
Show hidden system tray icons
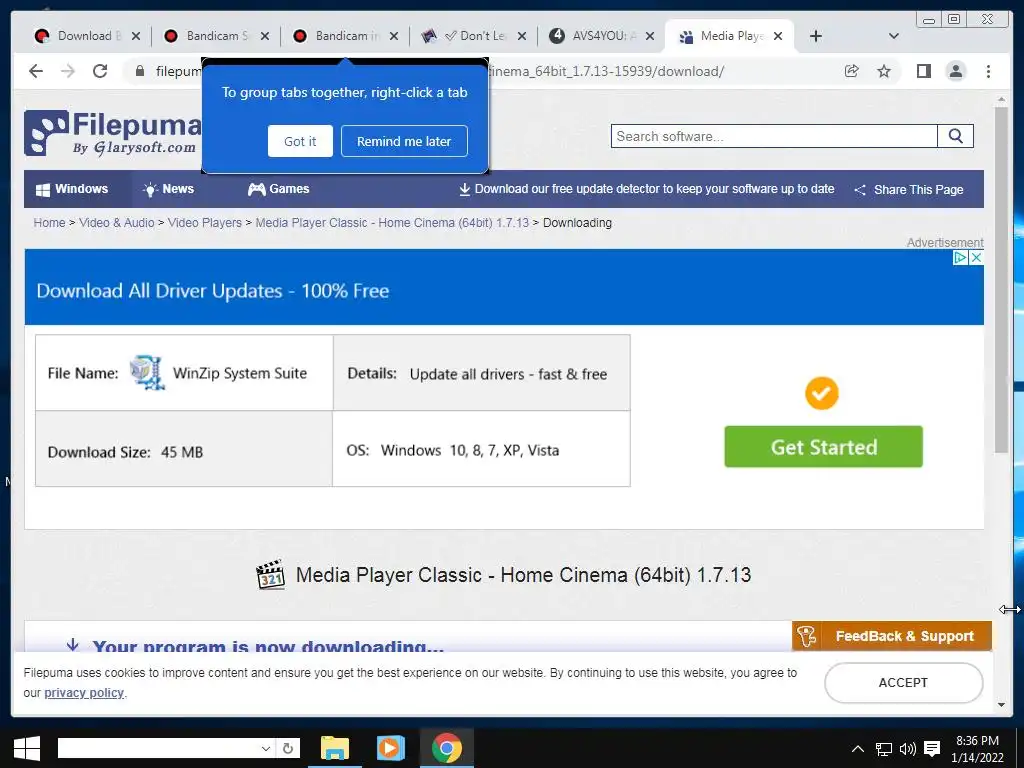tap(858, 749)
